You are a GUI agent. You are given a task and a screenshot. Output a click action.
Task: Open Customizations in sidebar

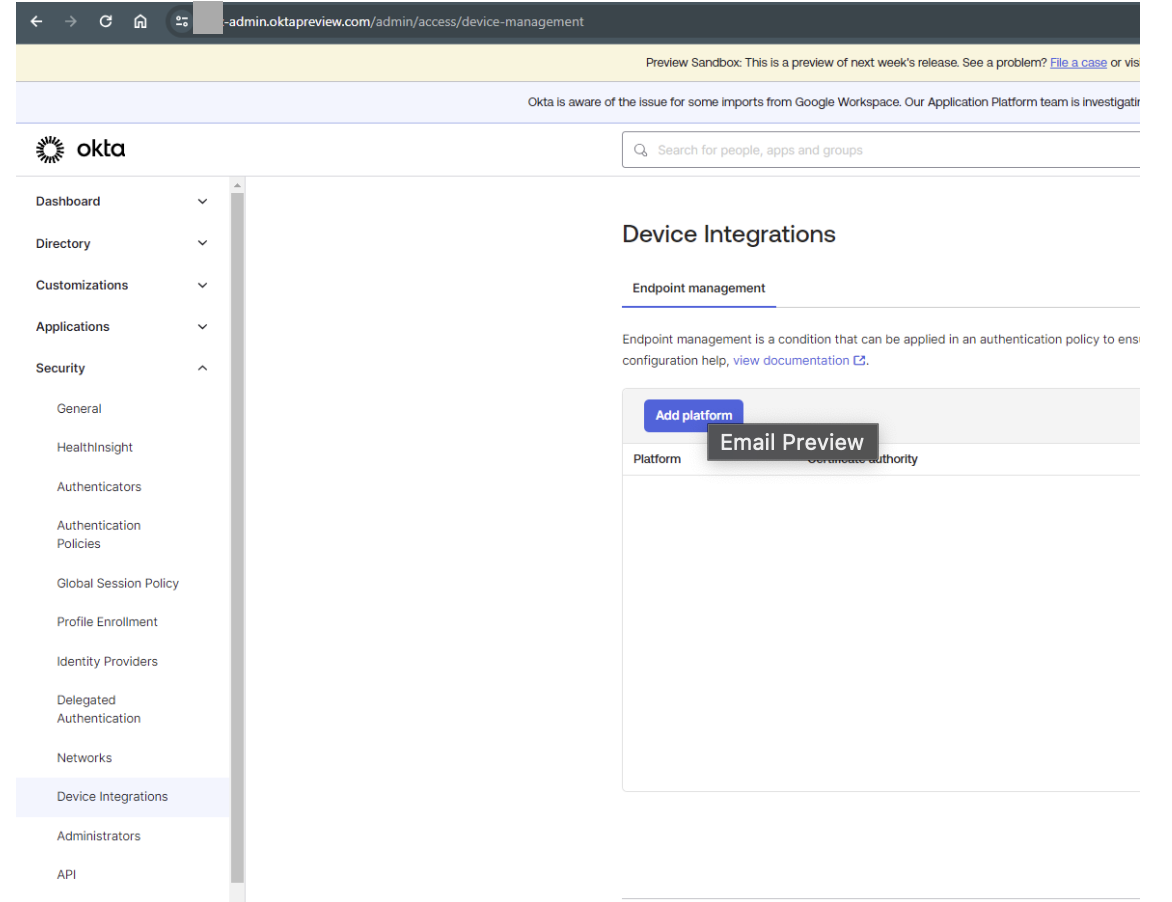coord(81,285)
